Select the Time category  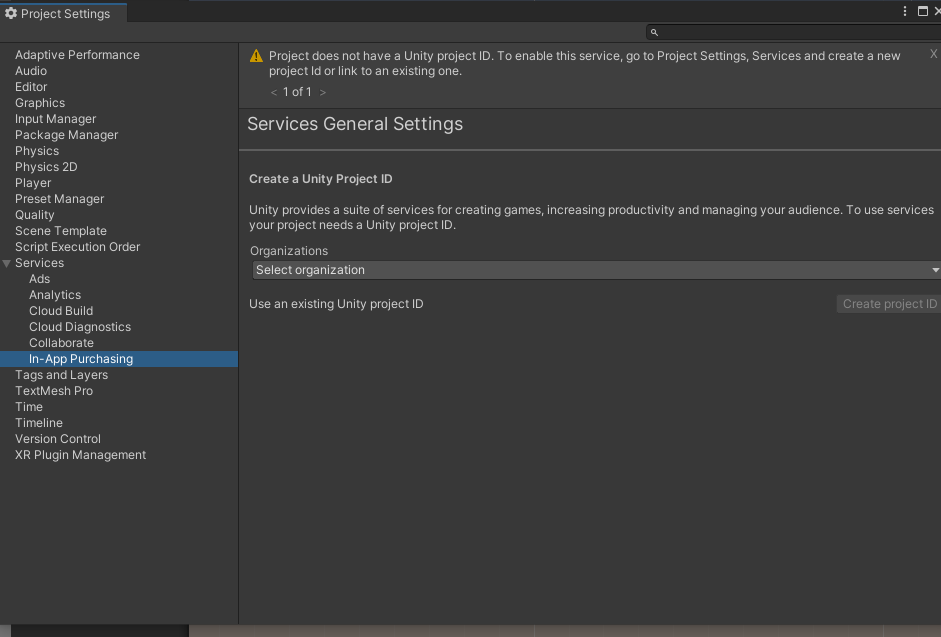(29, 407)
